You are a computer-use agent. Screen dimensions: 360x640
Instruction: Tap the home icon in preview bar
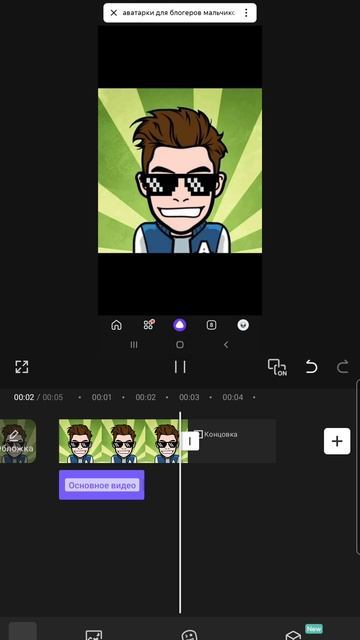116,325
